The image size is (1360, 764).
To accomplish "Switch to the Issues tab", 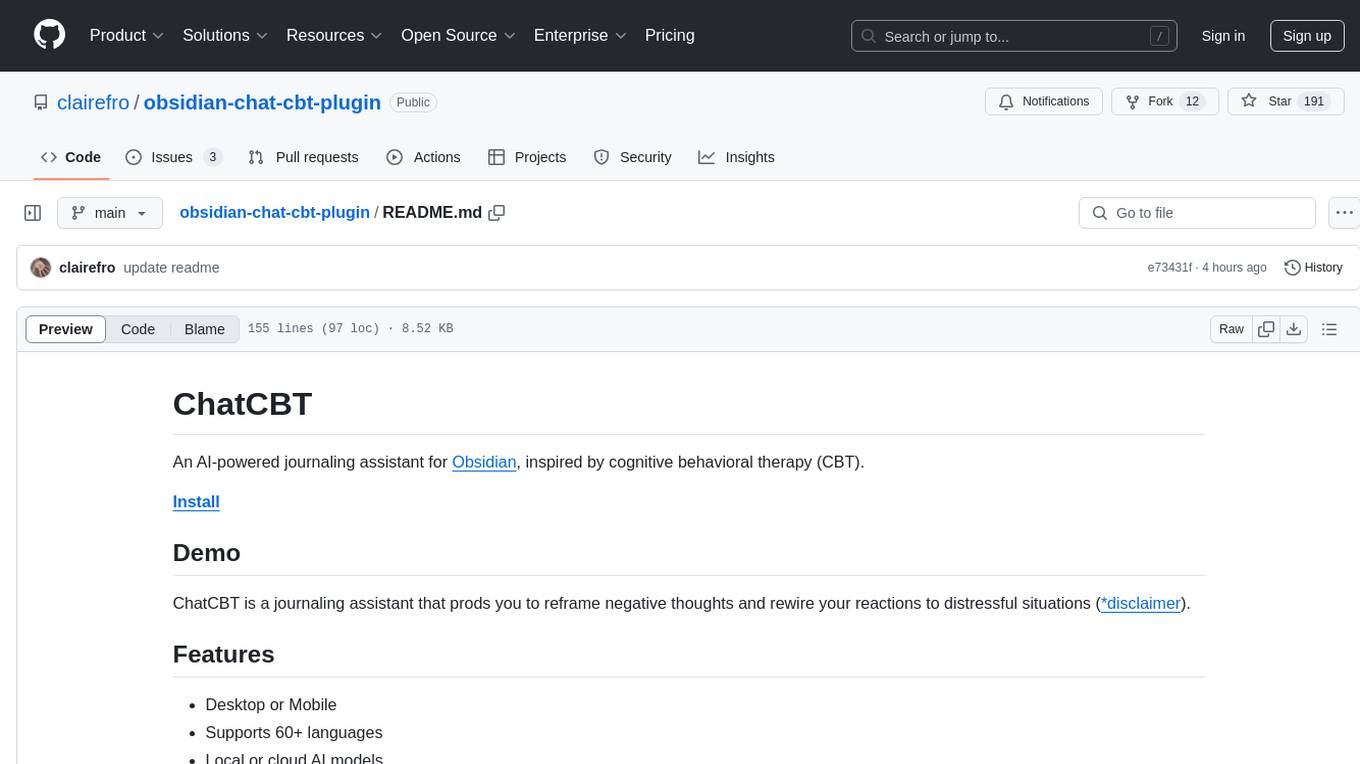I will coord(174,157).
